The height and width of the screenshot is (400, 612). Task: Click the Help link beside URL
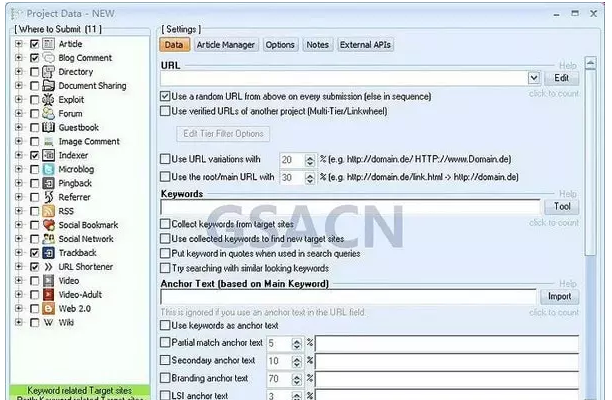[x=568, y=66]
